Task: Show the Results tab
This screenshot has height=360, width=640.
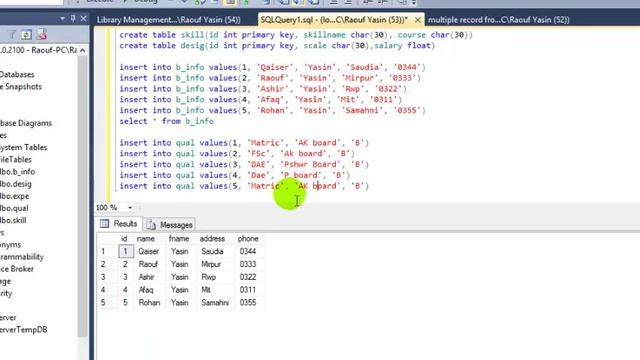Action: (119, 224)
